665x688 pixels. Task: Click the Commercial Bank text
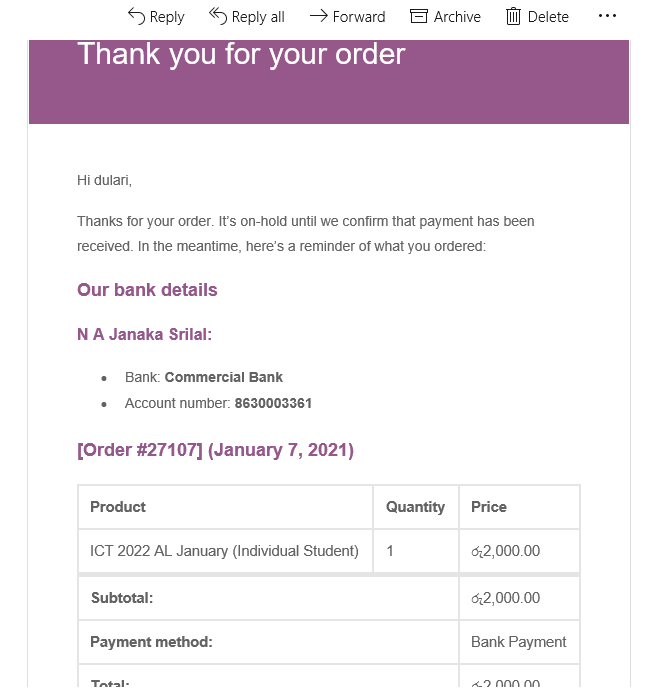[x=223, y=377]
